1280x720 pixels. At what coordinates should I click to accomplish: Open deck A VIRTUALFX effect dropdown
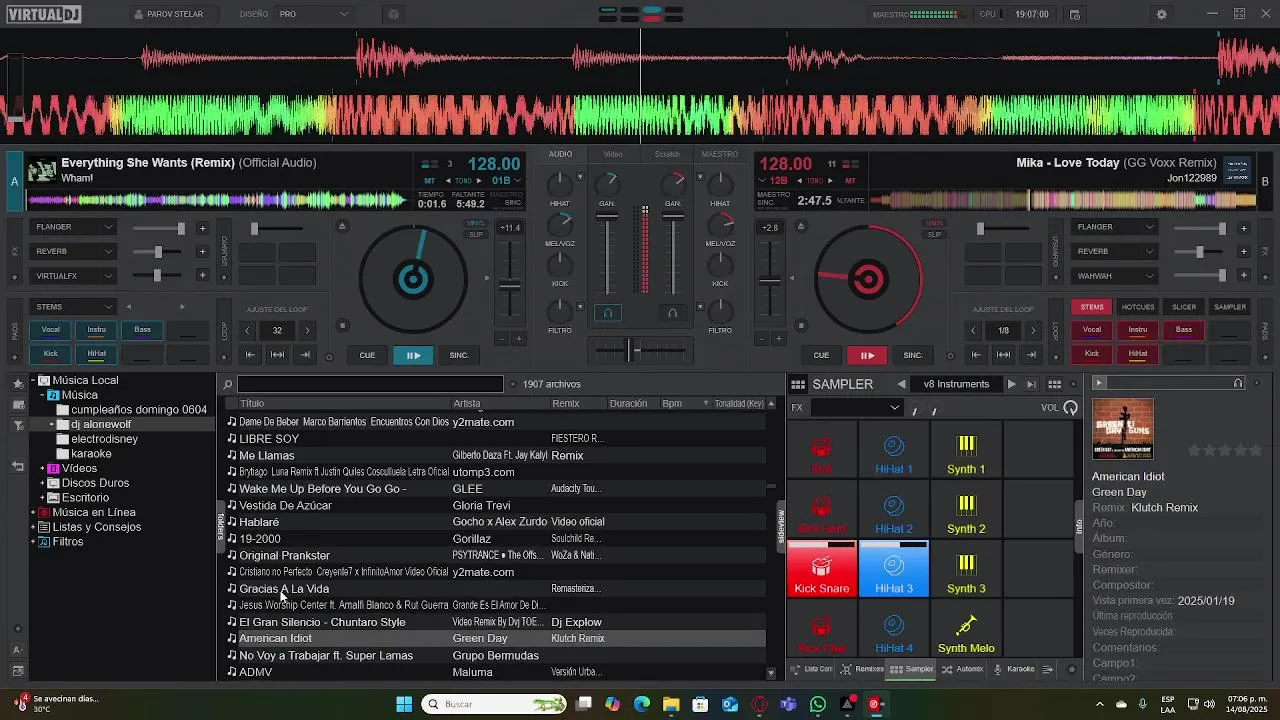[74, 275]
